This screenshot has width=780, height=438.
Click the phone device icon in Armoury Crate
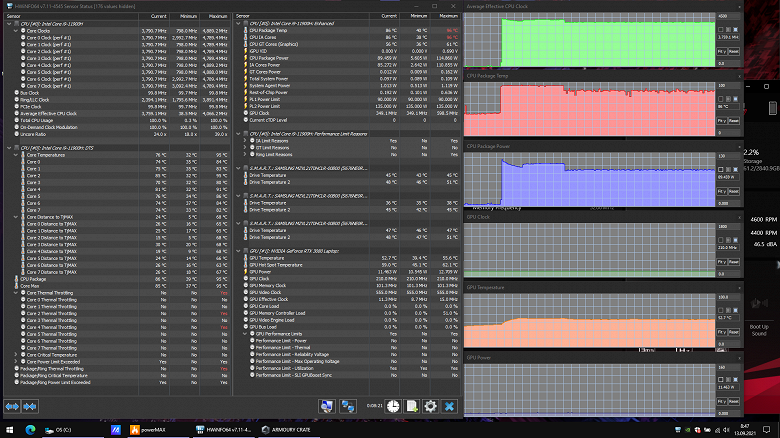(x=773, y=108)
